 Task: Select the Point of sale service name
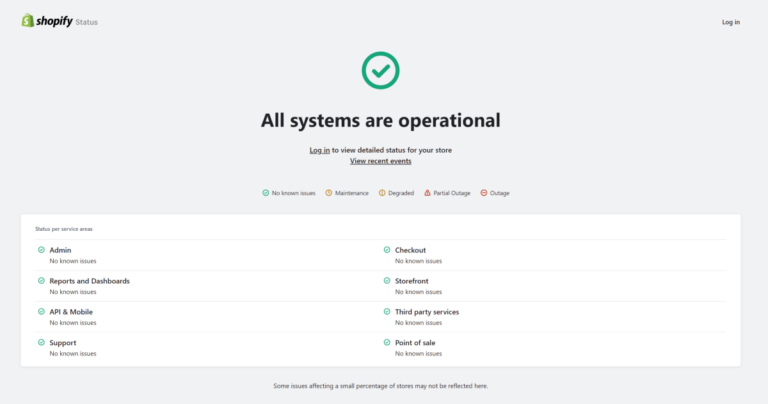click(x=415, y=342)
